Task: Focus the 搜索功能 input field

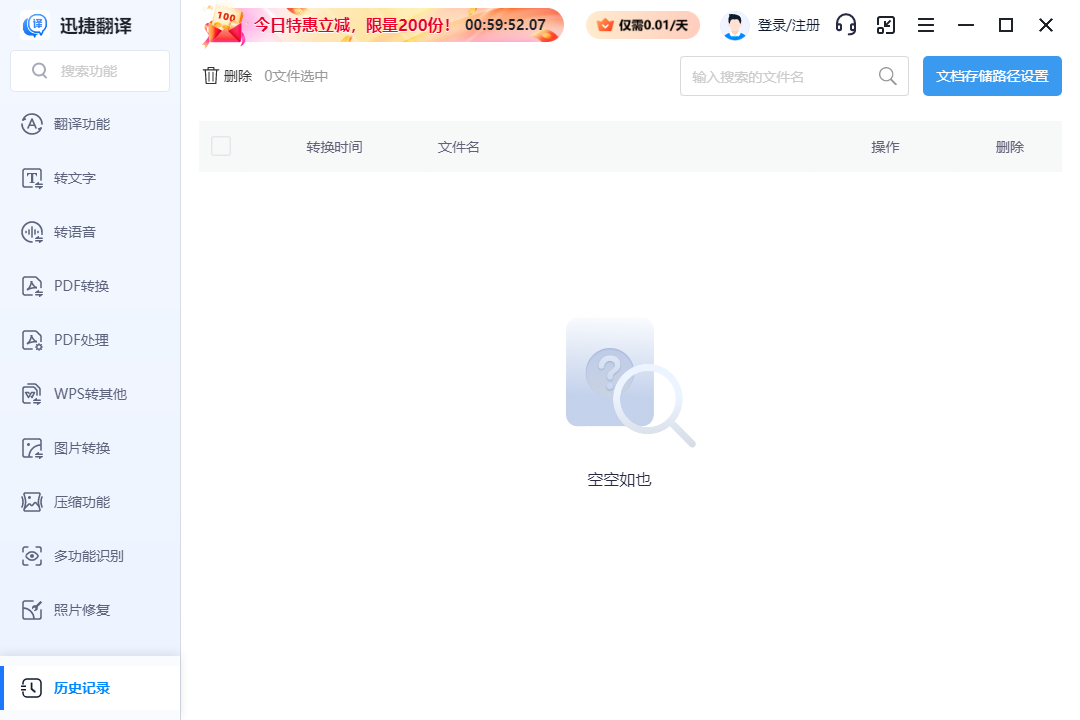Action: [x=90, y=71]
